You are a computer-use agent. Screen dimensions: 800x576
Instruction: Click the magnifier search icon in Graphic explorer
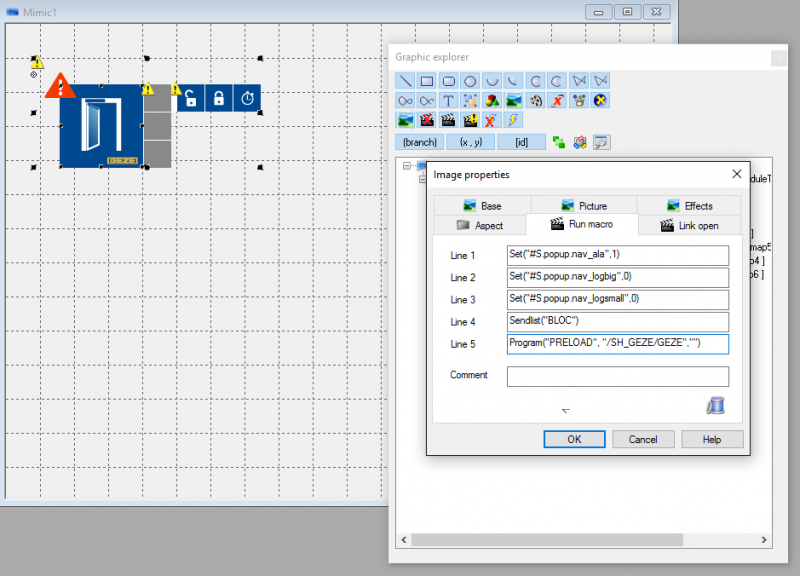click(x=602, y=142)
